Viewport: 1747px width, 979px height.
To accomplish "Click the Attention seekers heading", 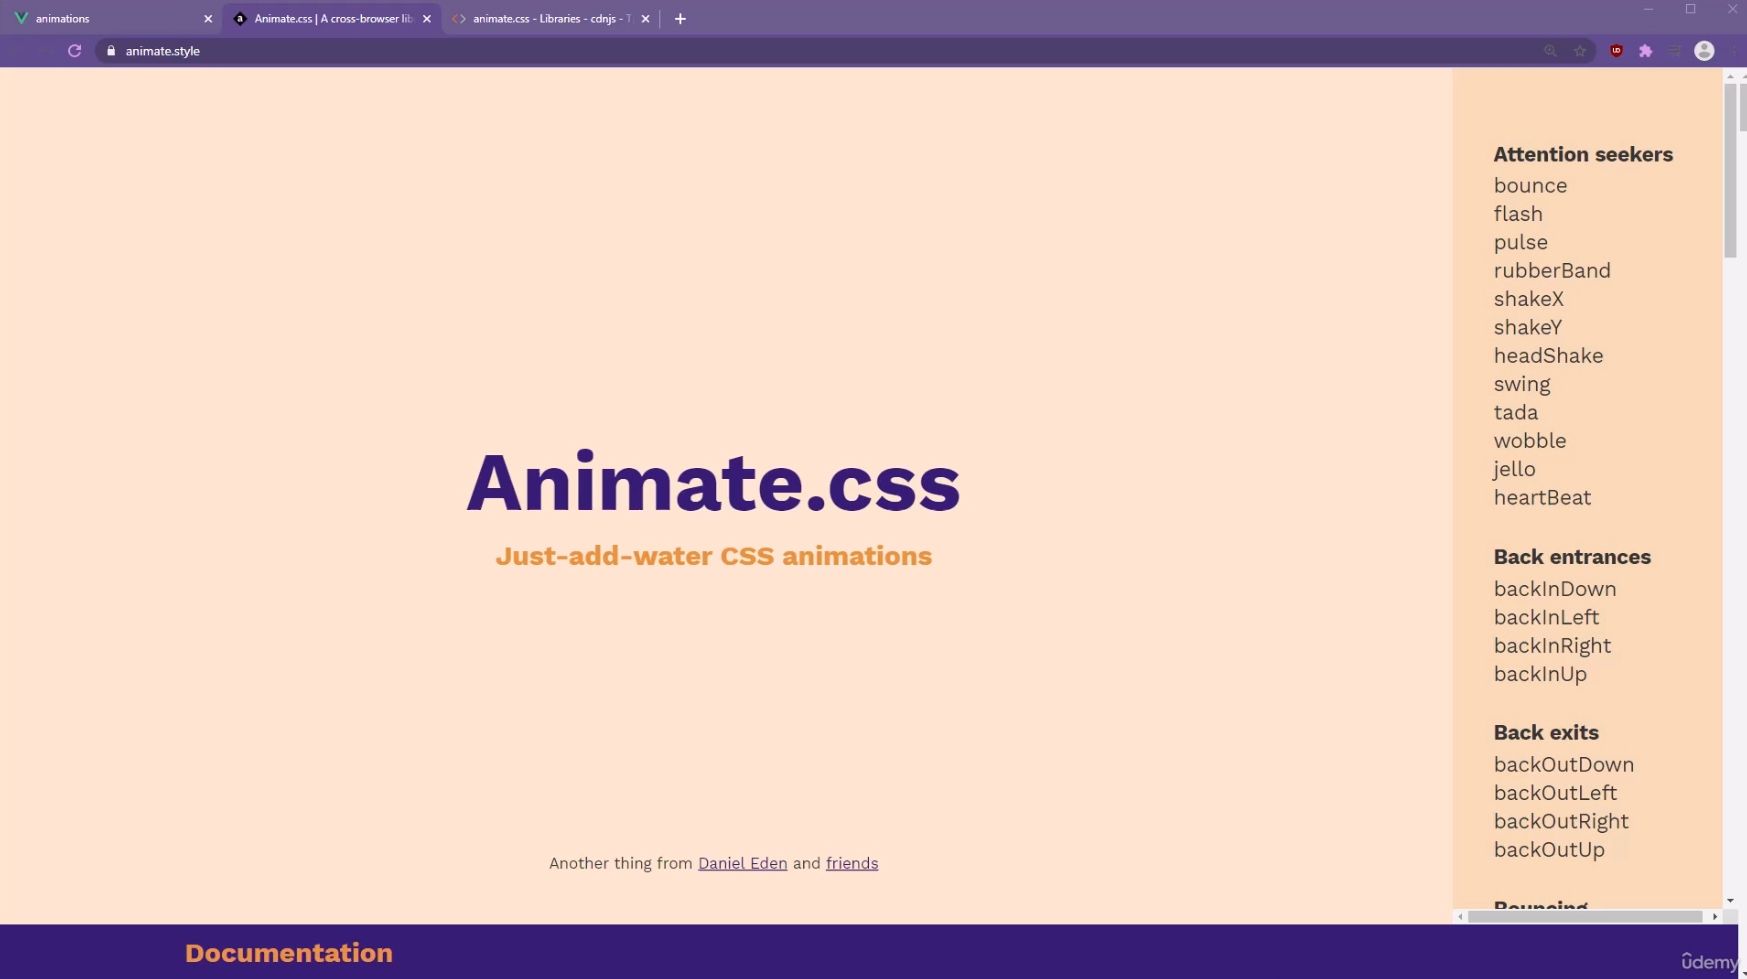I will coord(1583,154).
